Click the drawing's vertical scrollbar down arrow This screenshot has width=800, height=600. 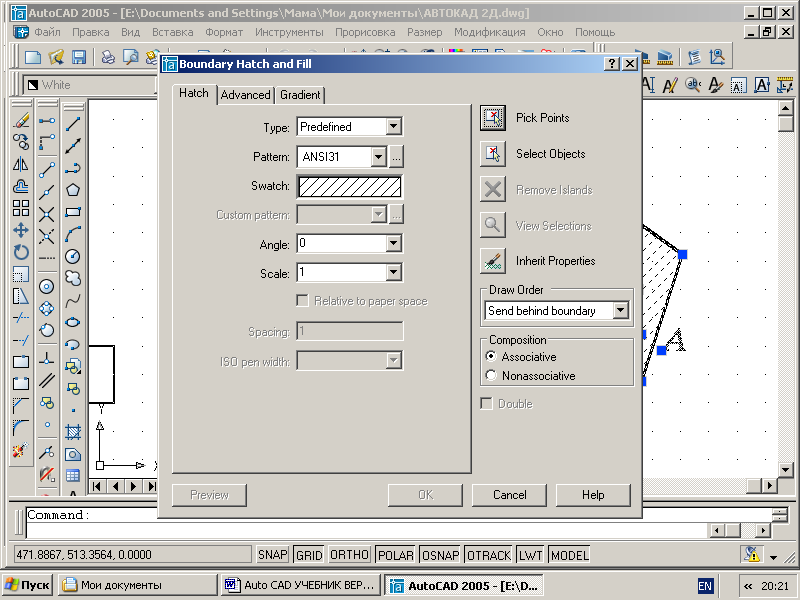[x=786, y=469]
